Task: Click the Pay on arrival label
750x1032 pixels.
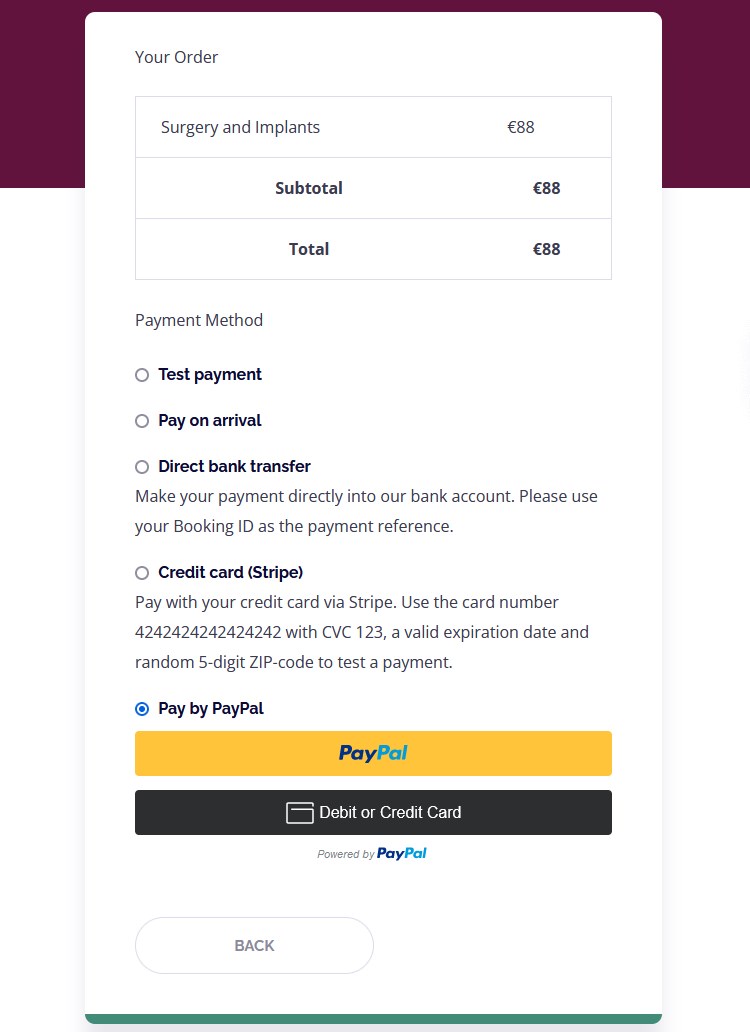Action: 210,421
